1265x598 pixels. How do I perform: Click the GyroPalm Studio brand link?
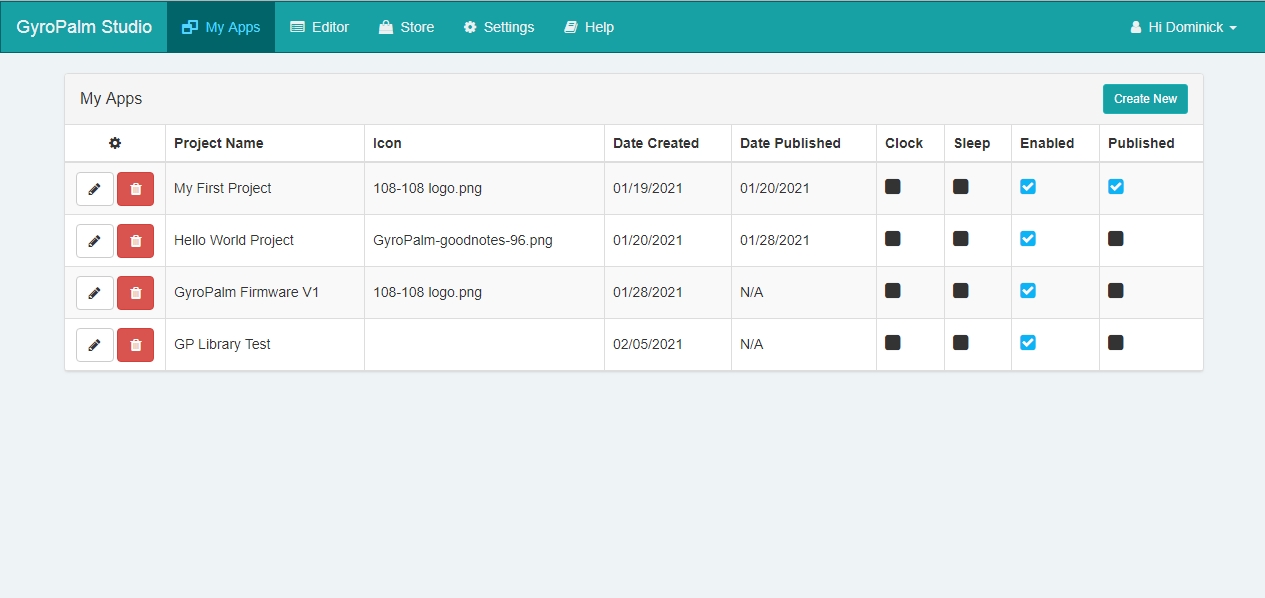tap(84, 27)
